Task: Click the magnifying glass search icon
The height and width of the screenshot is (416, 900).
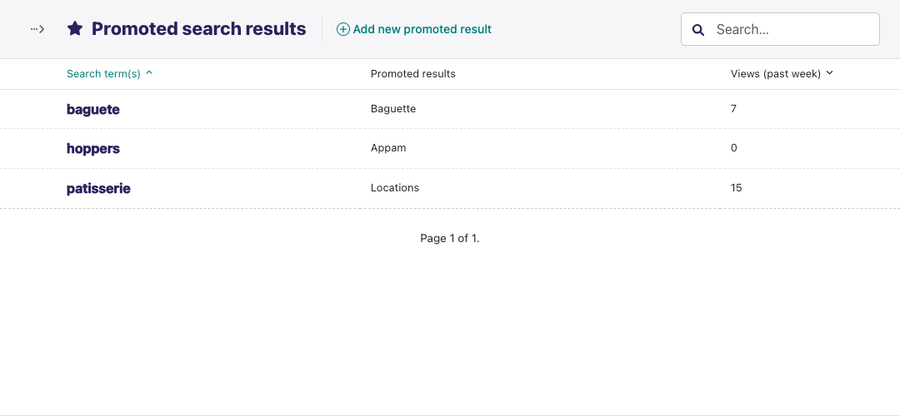Action: 698,30
